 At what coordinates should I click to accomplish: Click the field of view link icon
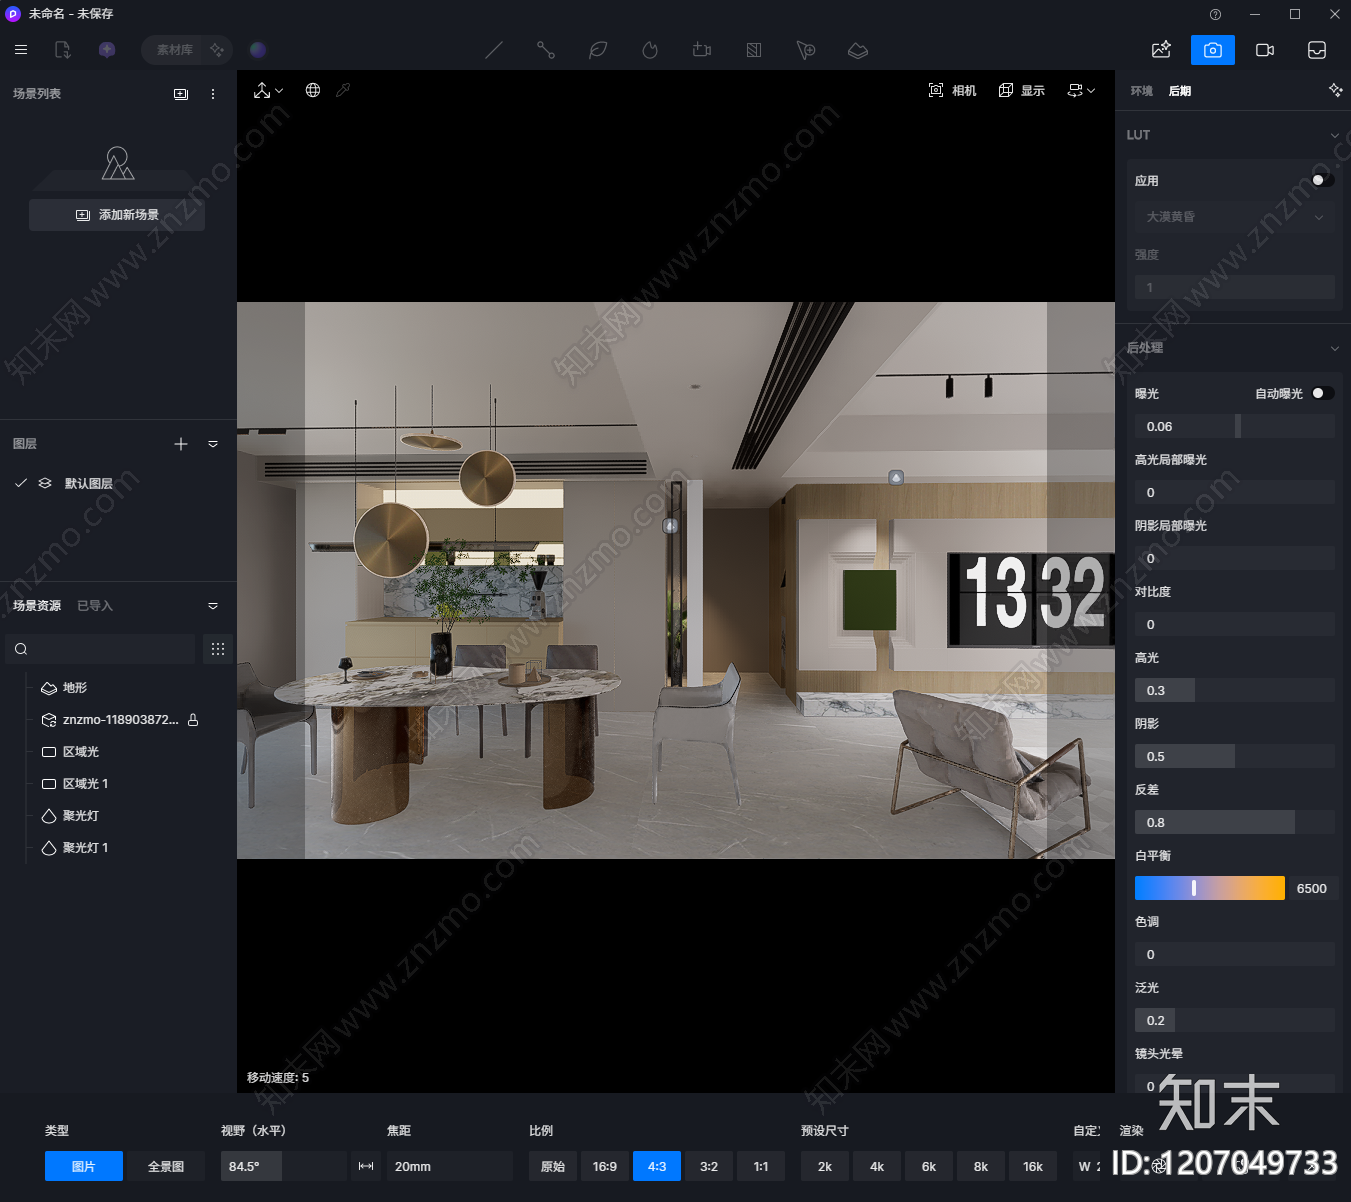coord(366,1166)
